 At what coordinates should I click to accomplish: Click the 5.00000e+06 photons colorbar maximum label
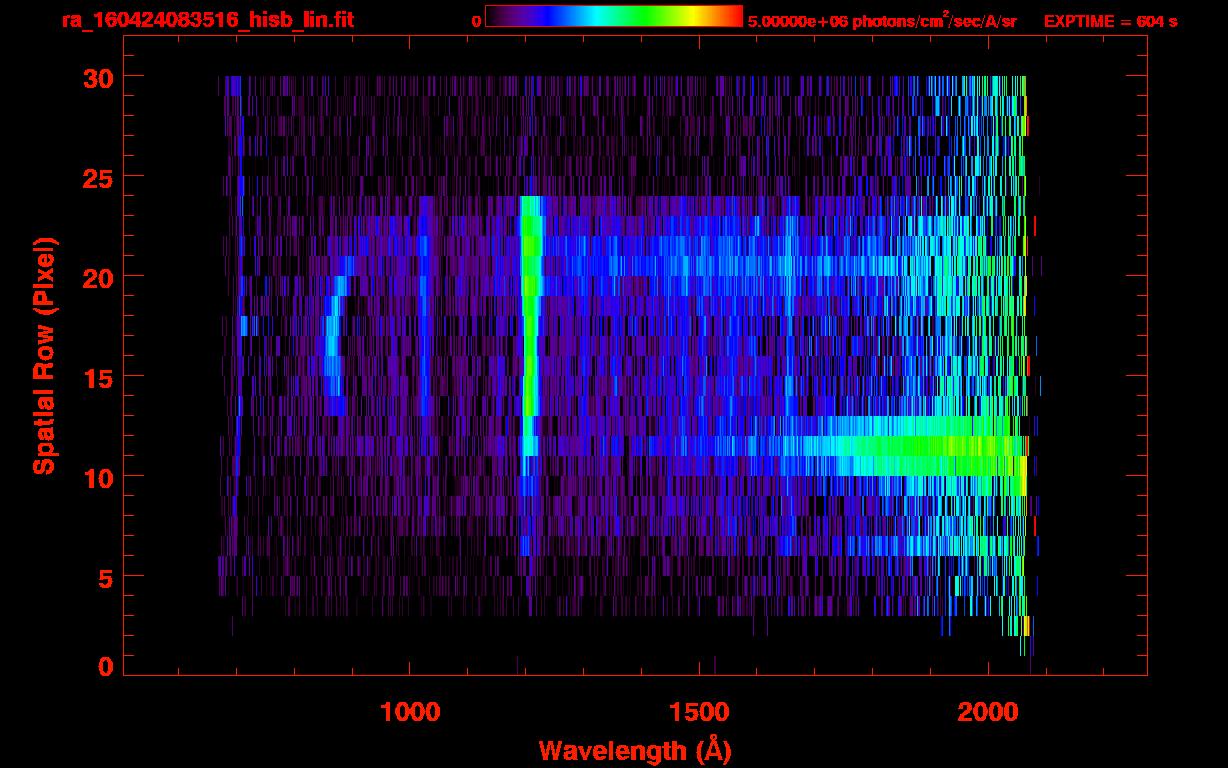point(882,21)
